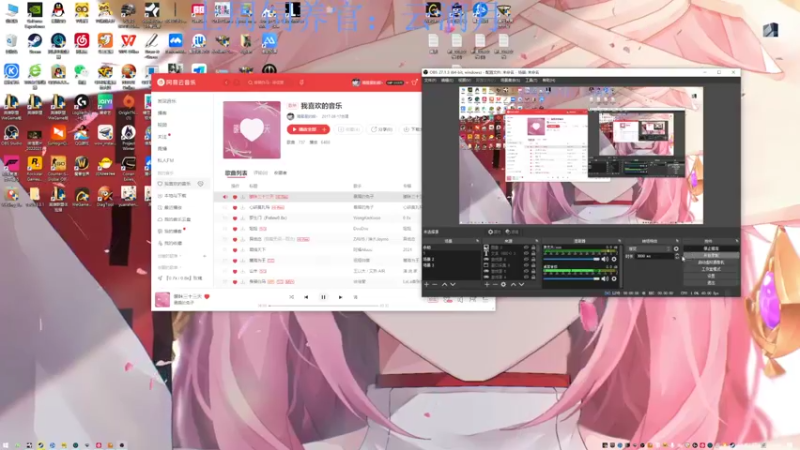Pop out the OBS audio mixer dock
Image resolution: width=800 pixels, height=450 pixels.
click(x=619, y=241)
